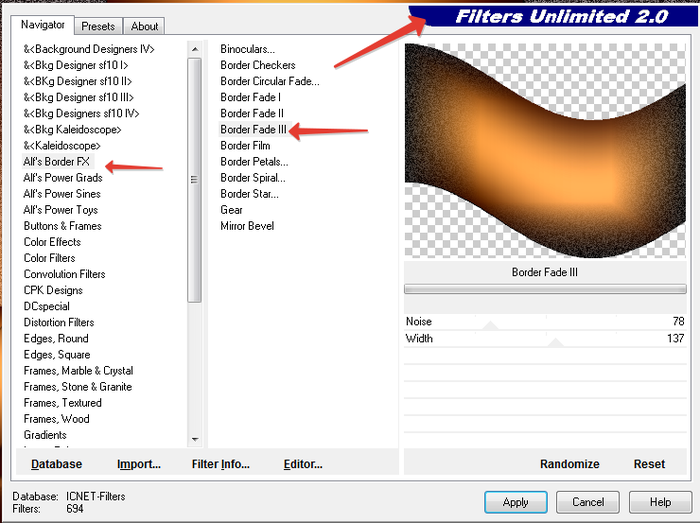Choose the Border Fade III filter
Screen dimensions: 700x523
[x=254, y=129]
